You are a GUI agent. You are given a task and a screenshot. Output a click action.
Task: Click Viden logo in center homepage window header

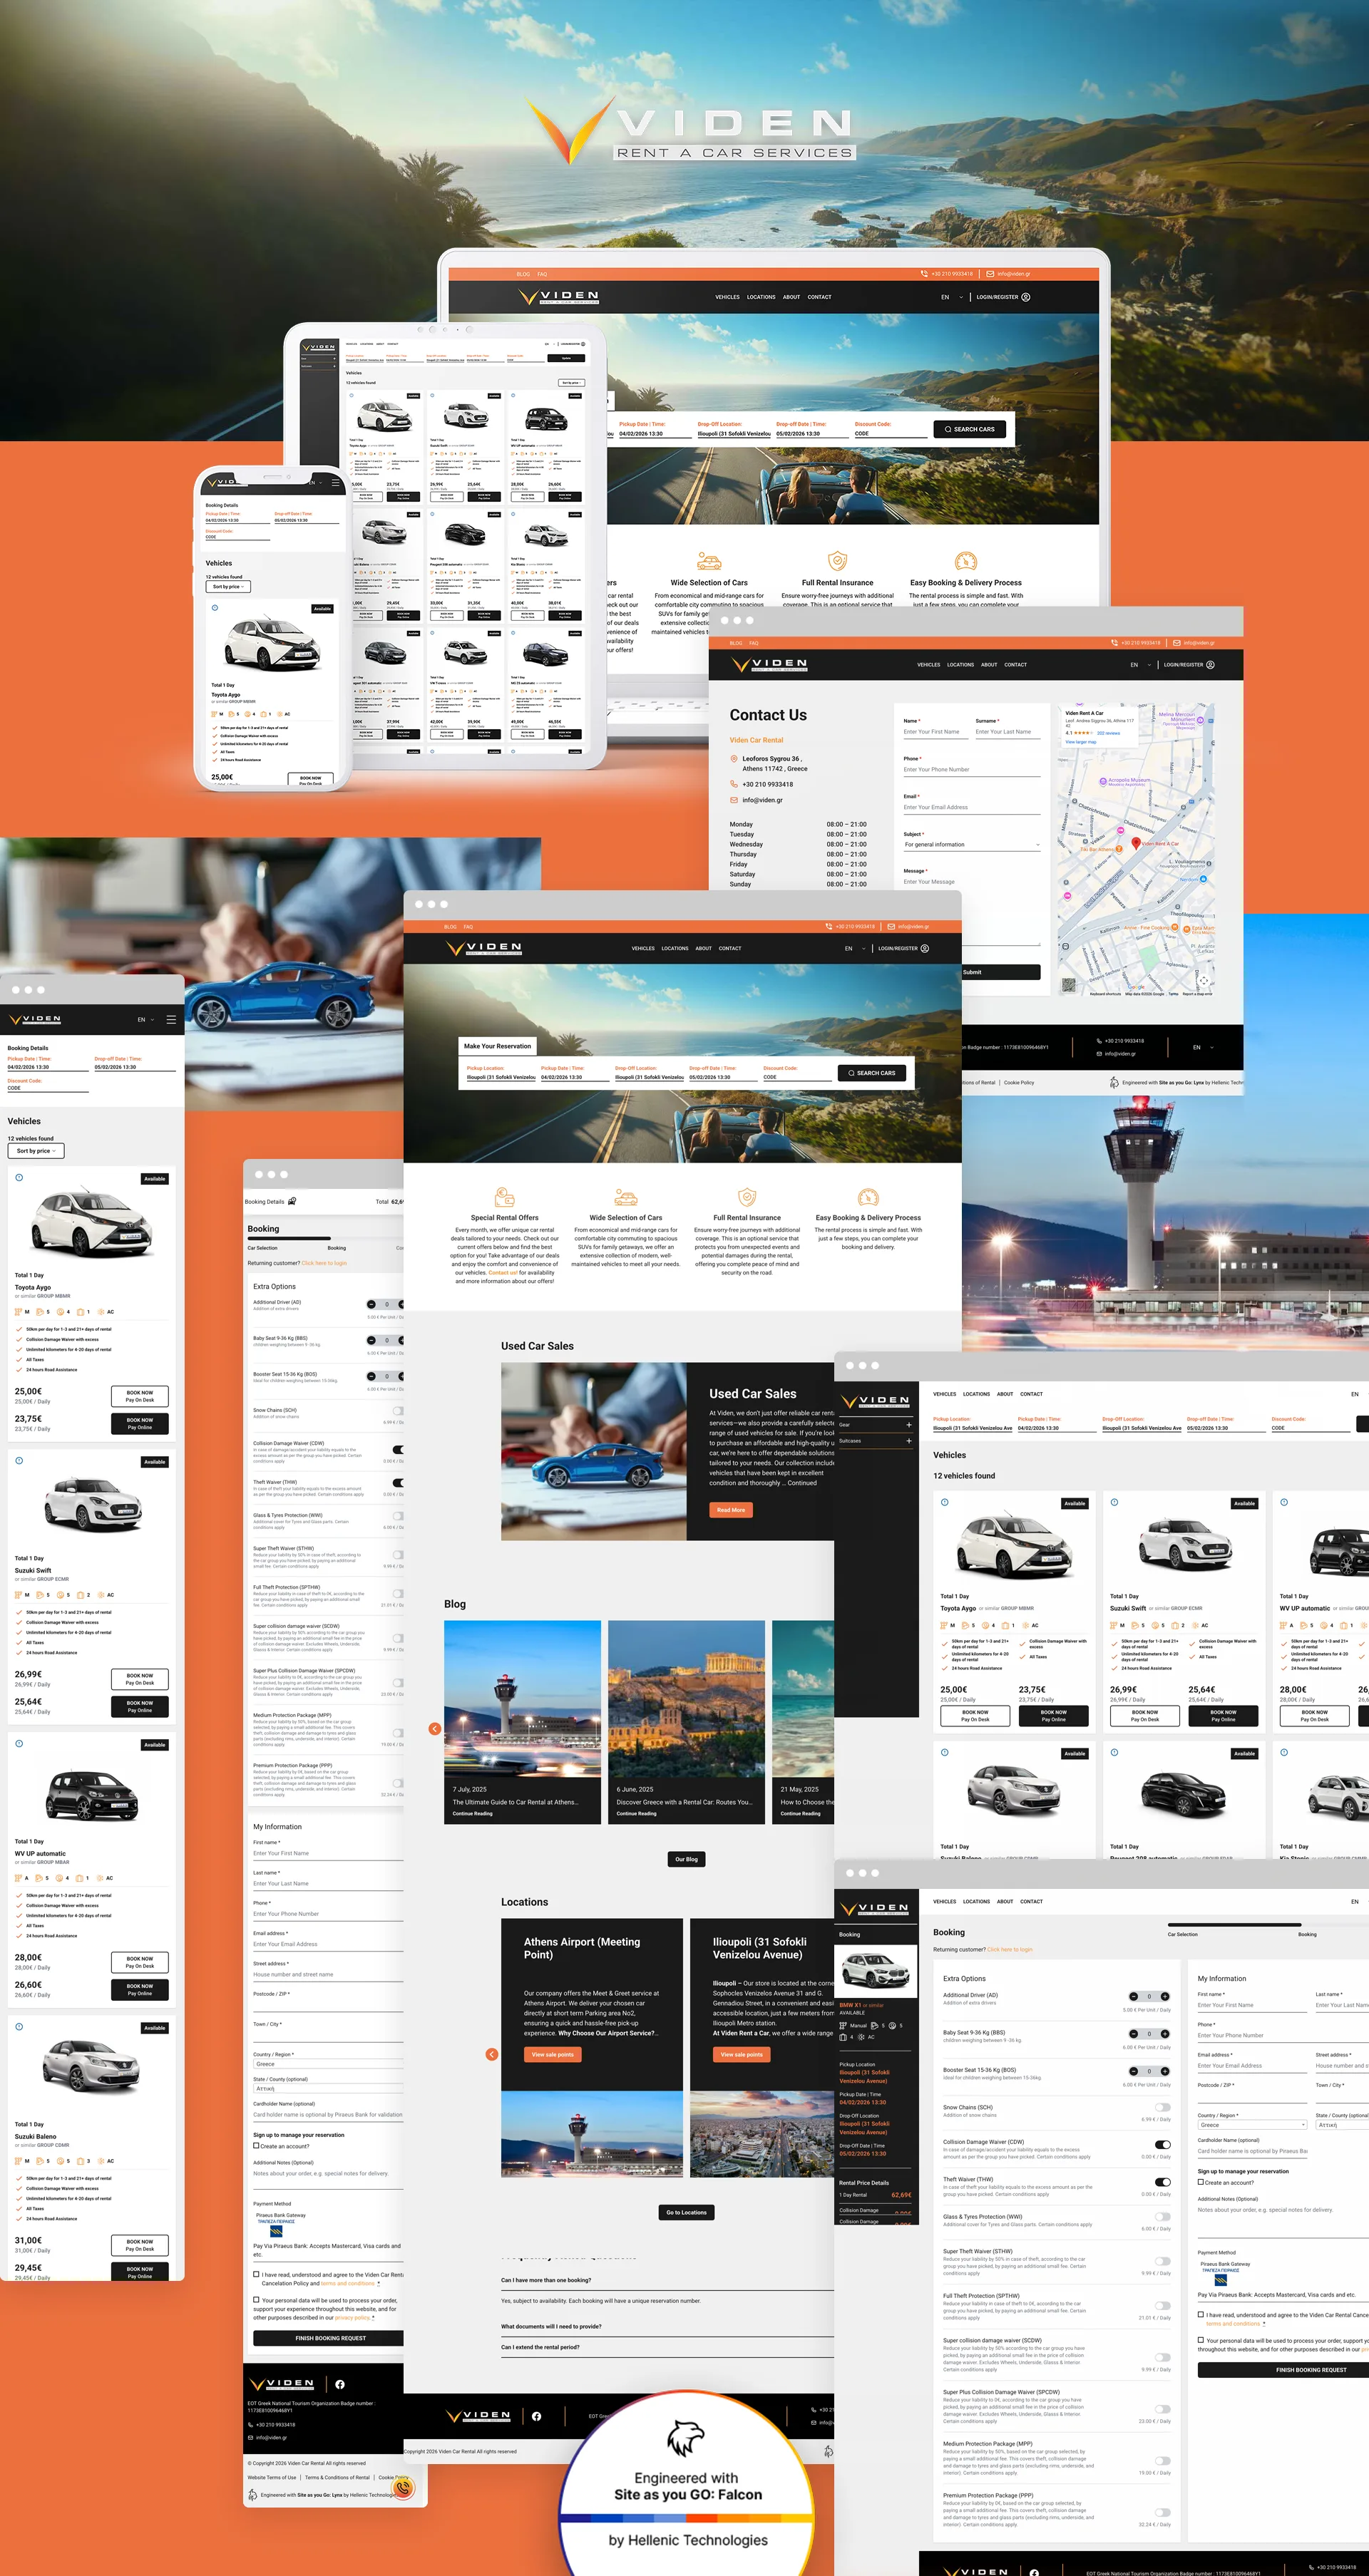pos(484,948)
